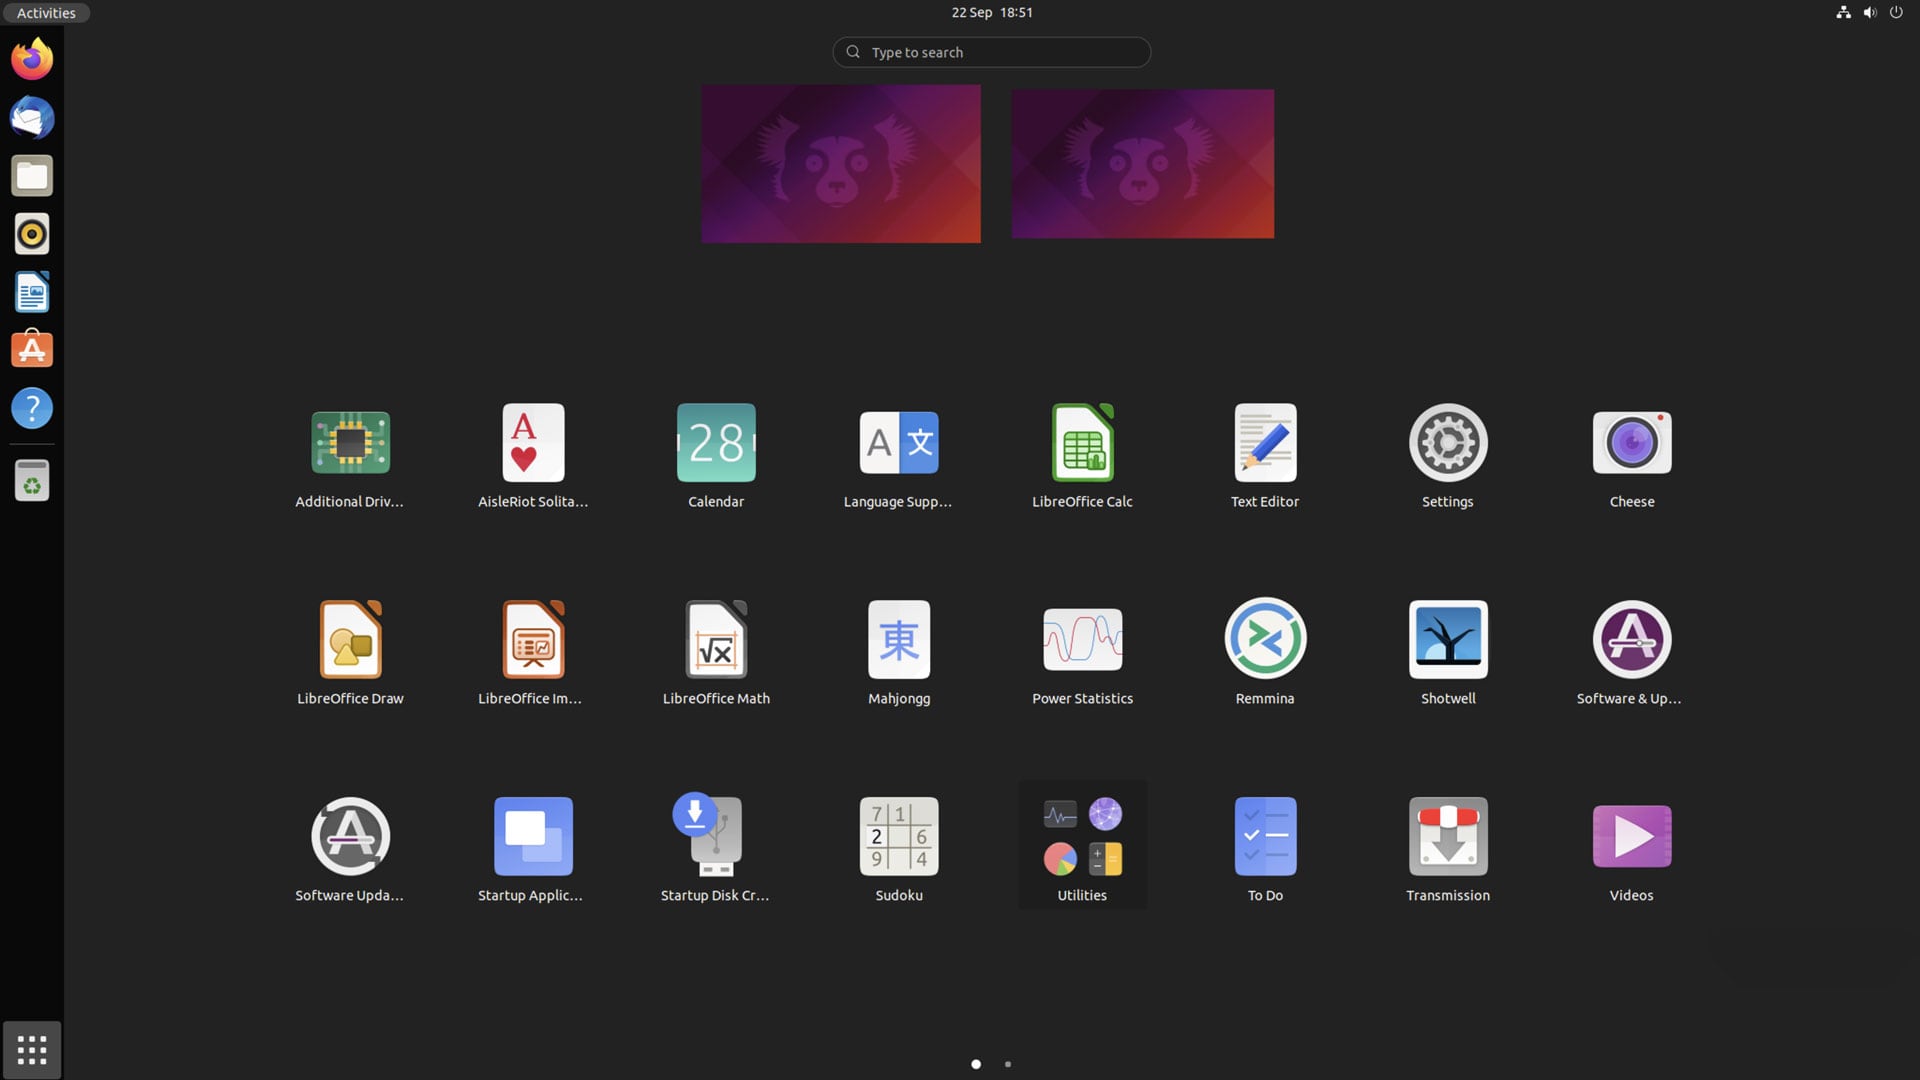Launch the Remmina remote desktop client
This screenshot has width=1920, height=1080.
(x=1264, y=638)
